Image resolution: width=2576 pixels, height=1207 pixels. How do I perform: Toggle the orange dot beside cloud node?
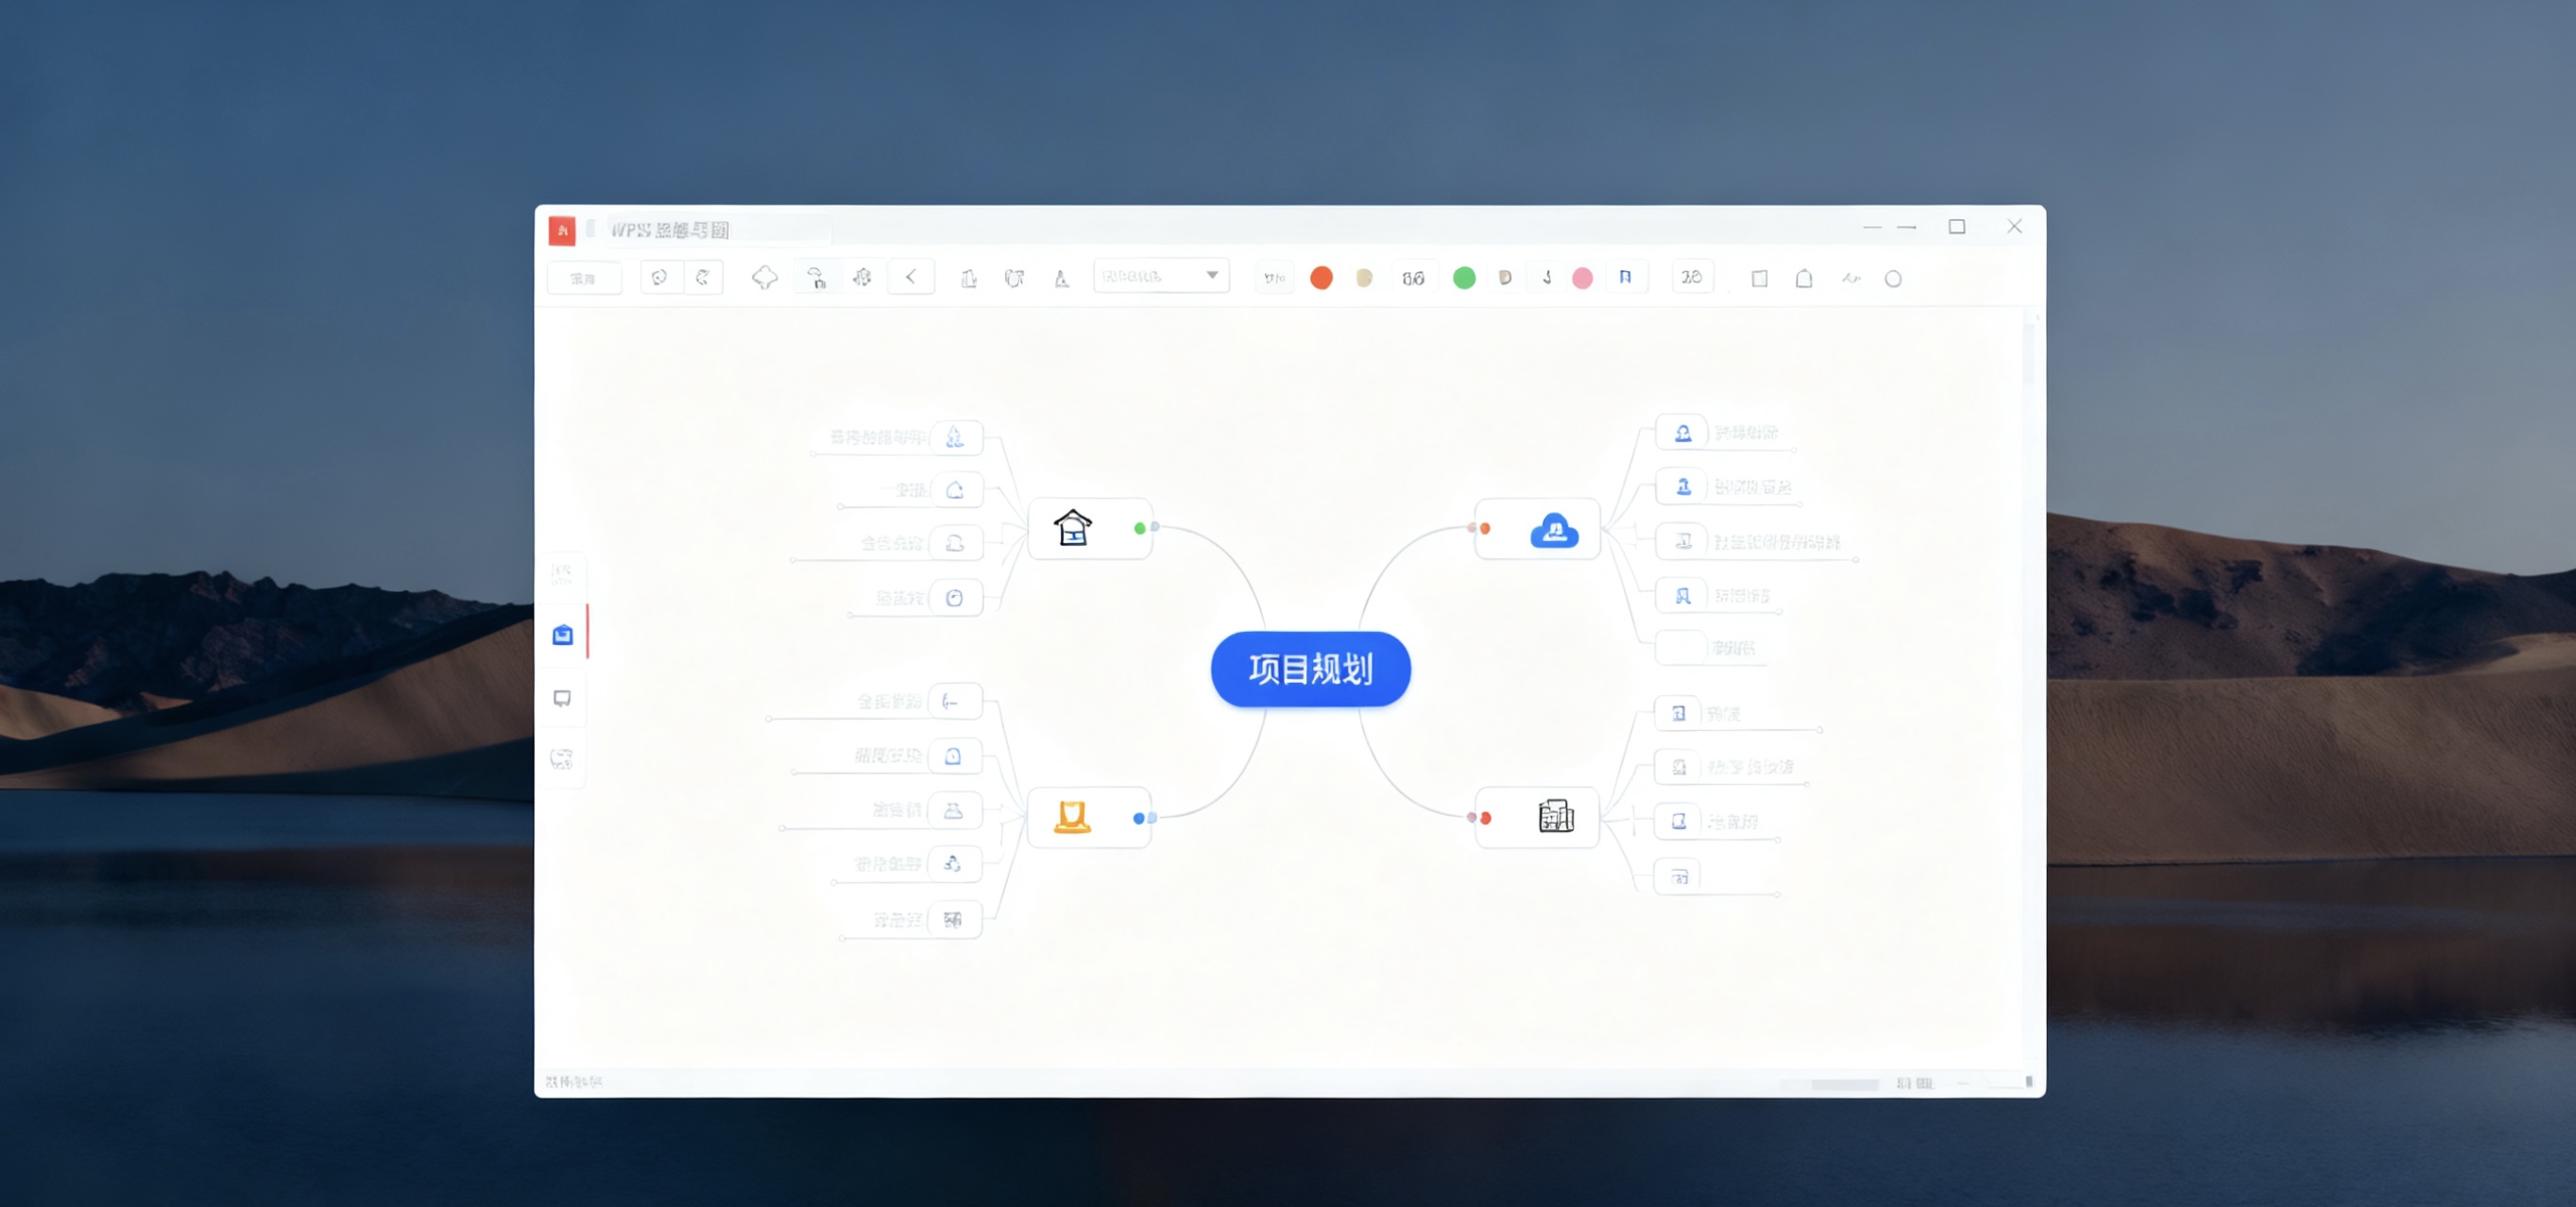click(1485, 528)
